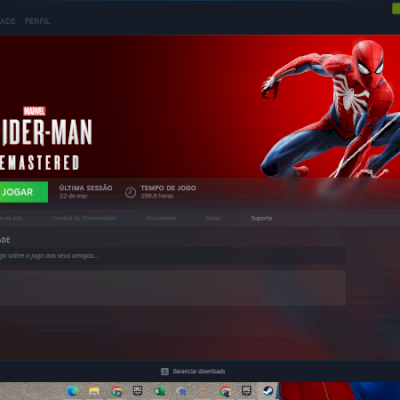Open the Suporte link
The width and height of the screenshot is (400, 400).
(x=261, y=218)
